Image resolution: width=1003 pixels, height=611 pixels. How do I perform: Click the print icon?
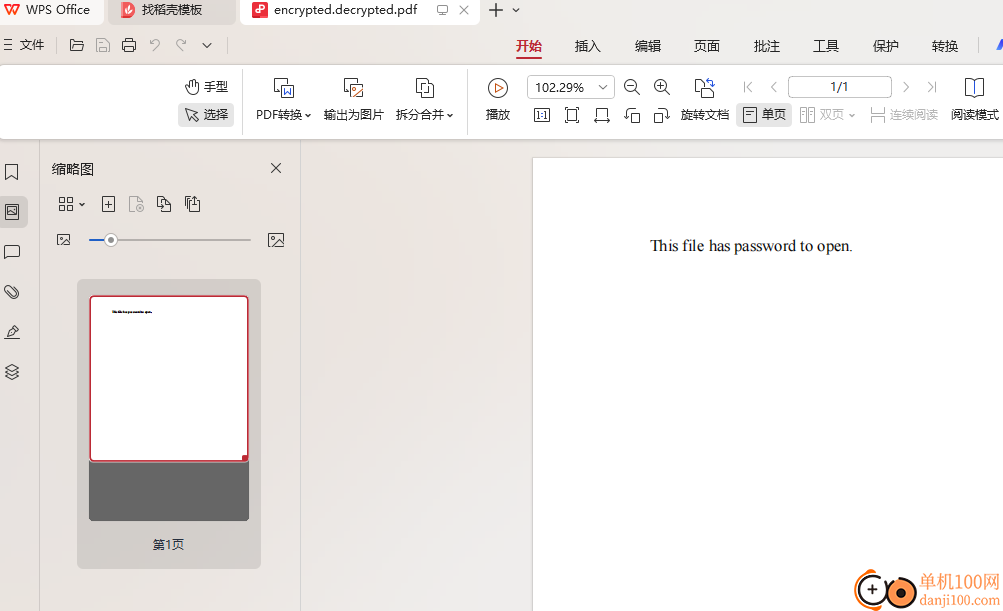129,45
